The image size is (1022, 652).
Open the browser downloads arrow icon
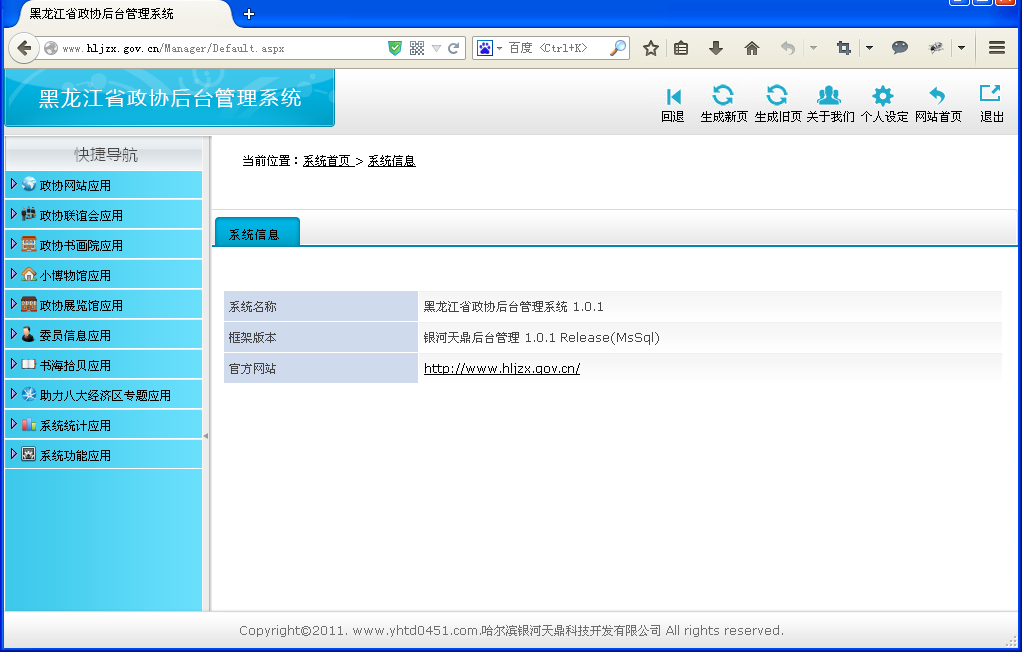pos(716,48)
